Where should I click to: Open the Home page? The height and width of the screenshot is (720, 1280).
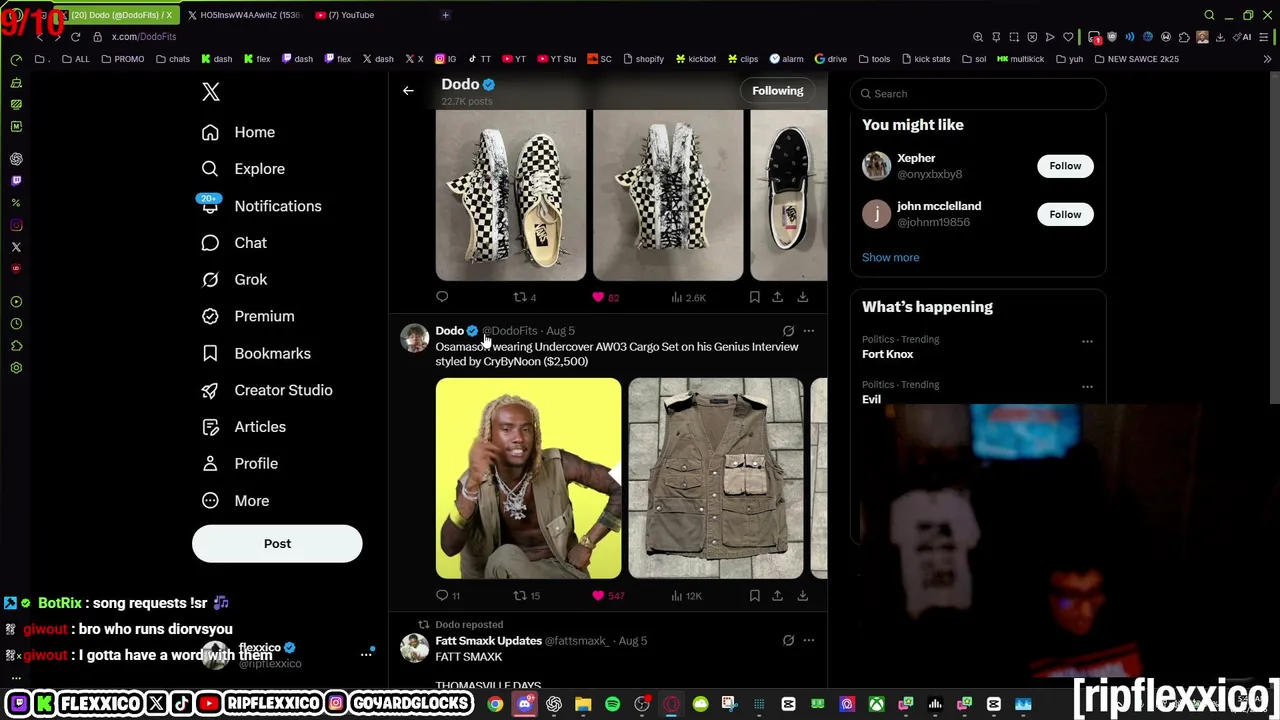click(x=238, y=132)
